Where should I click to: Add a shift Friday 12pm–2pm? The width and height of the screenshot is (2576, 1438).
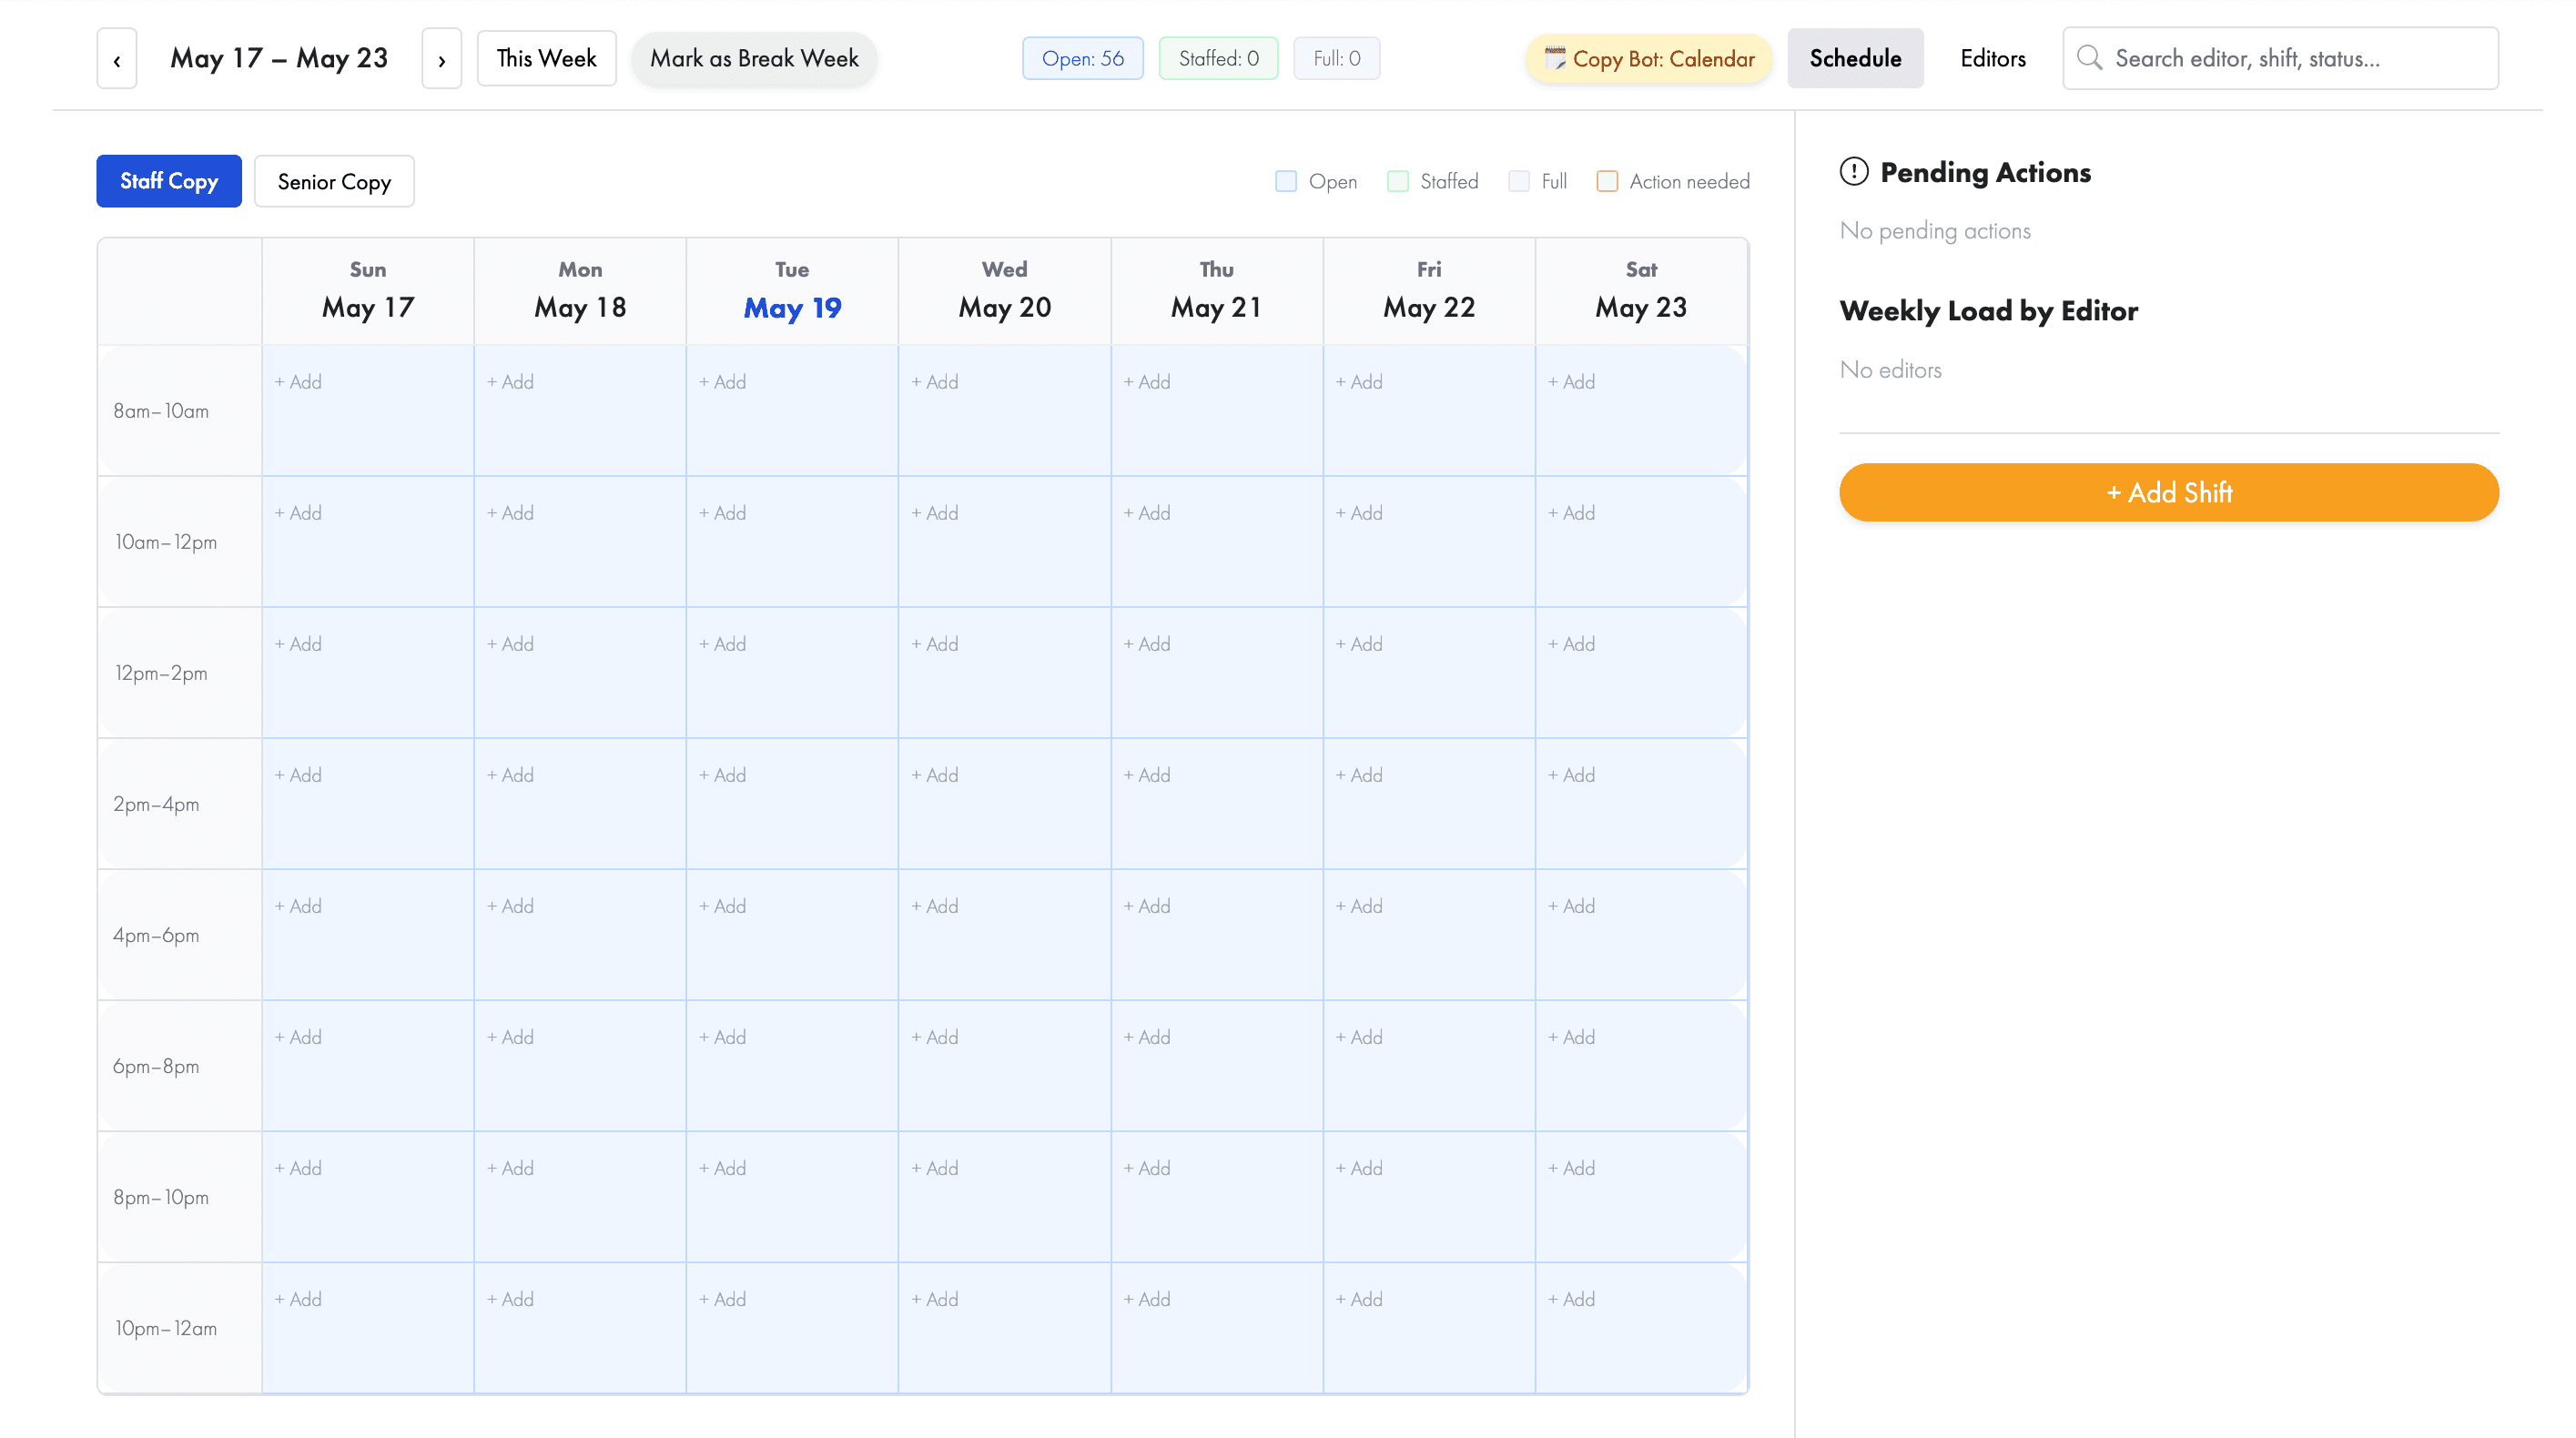coord(1359,644)
